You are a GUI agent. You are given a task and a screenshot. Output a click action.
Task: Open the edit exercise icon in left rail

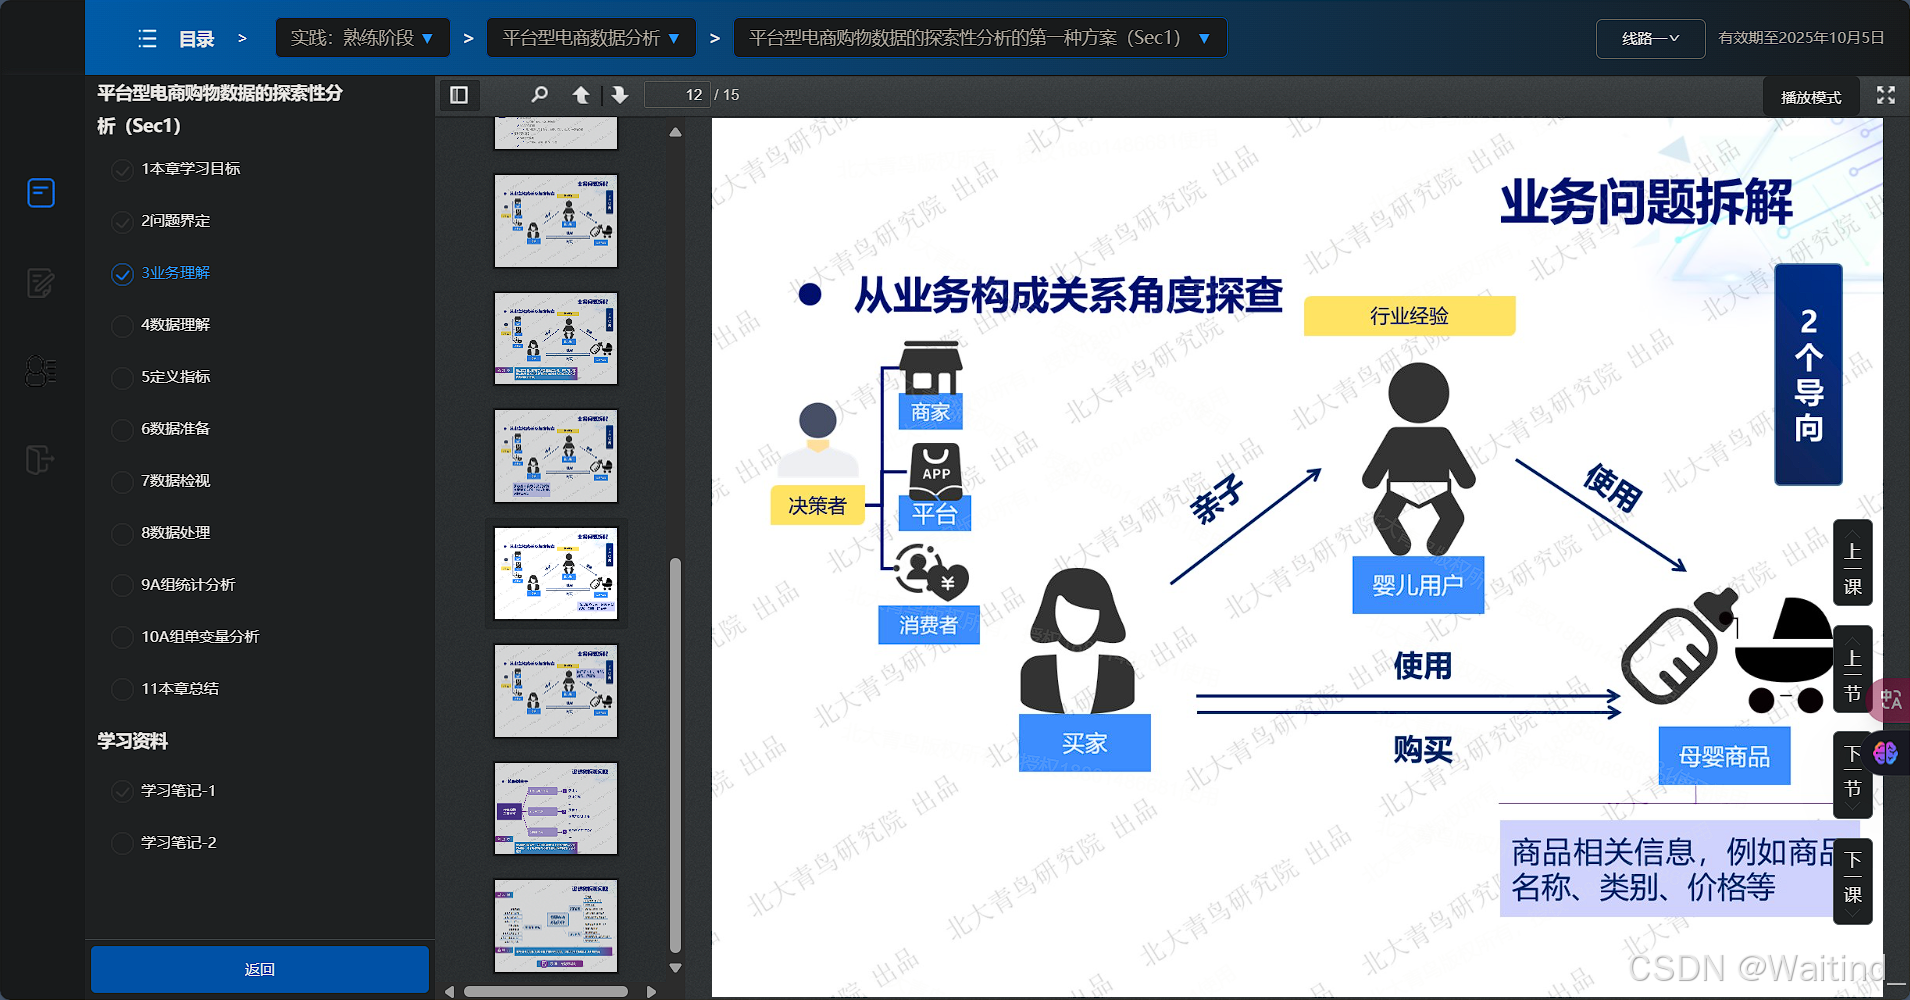click(x=41, y=283)
